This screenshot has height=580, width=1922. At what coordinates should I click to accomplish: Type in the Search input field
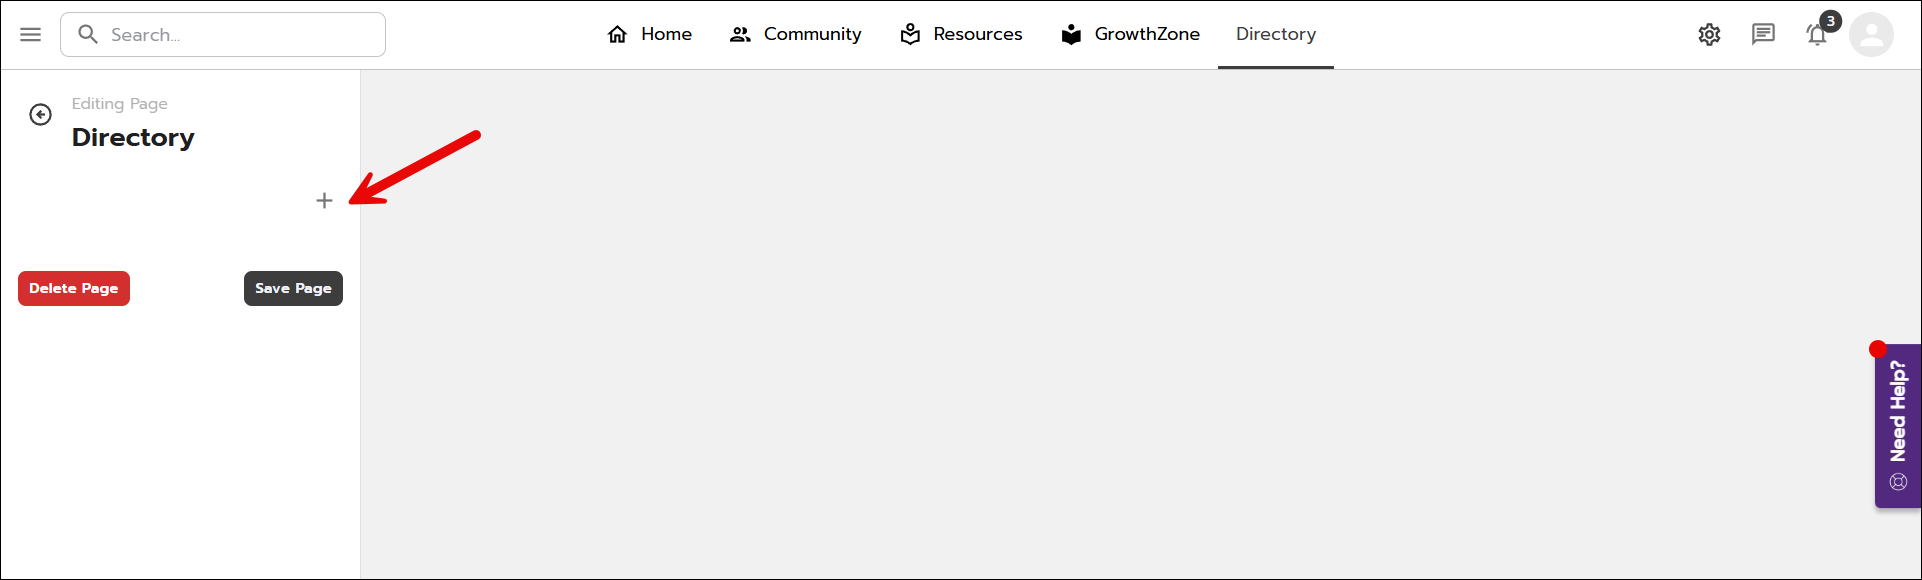click(240, 35)
